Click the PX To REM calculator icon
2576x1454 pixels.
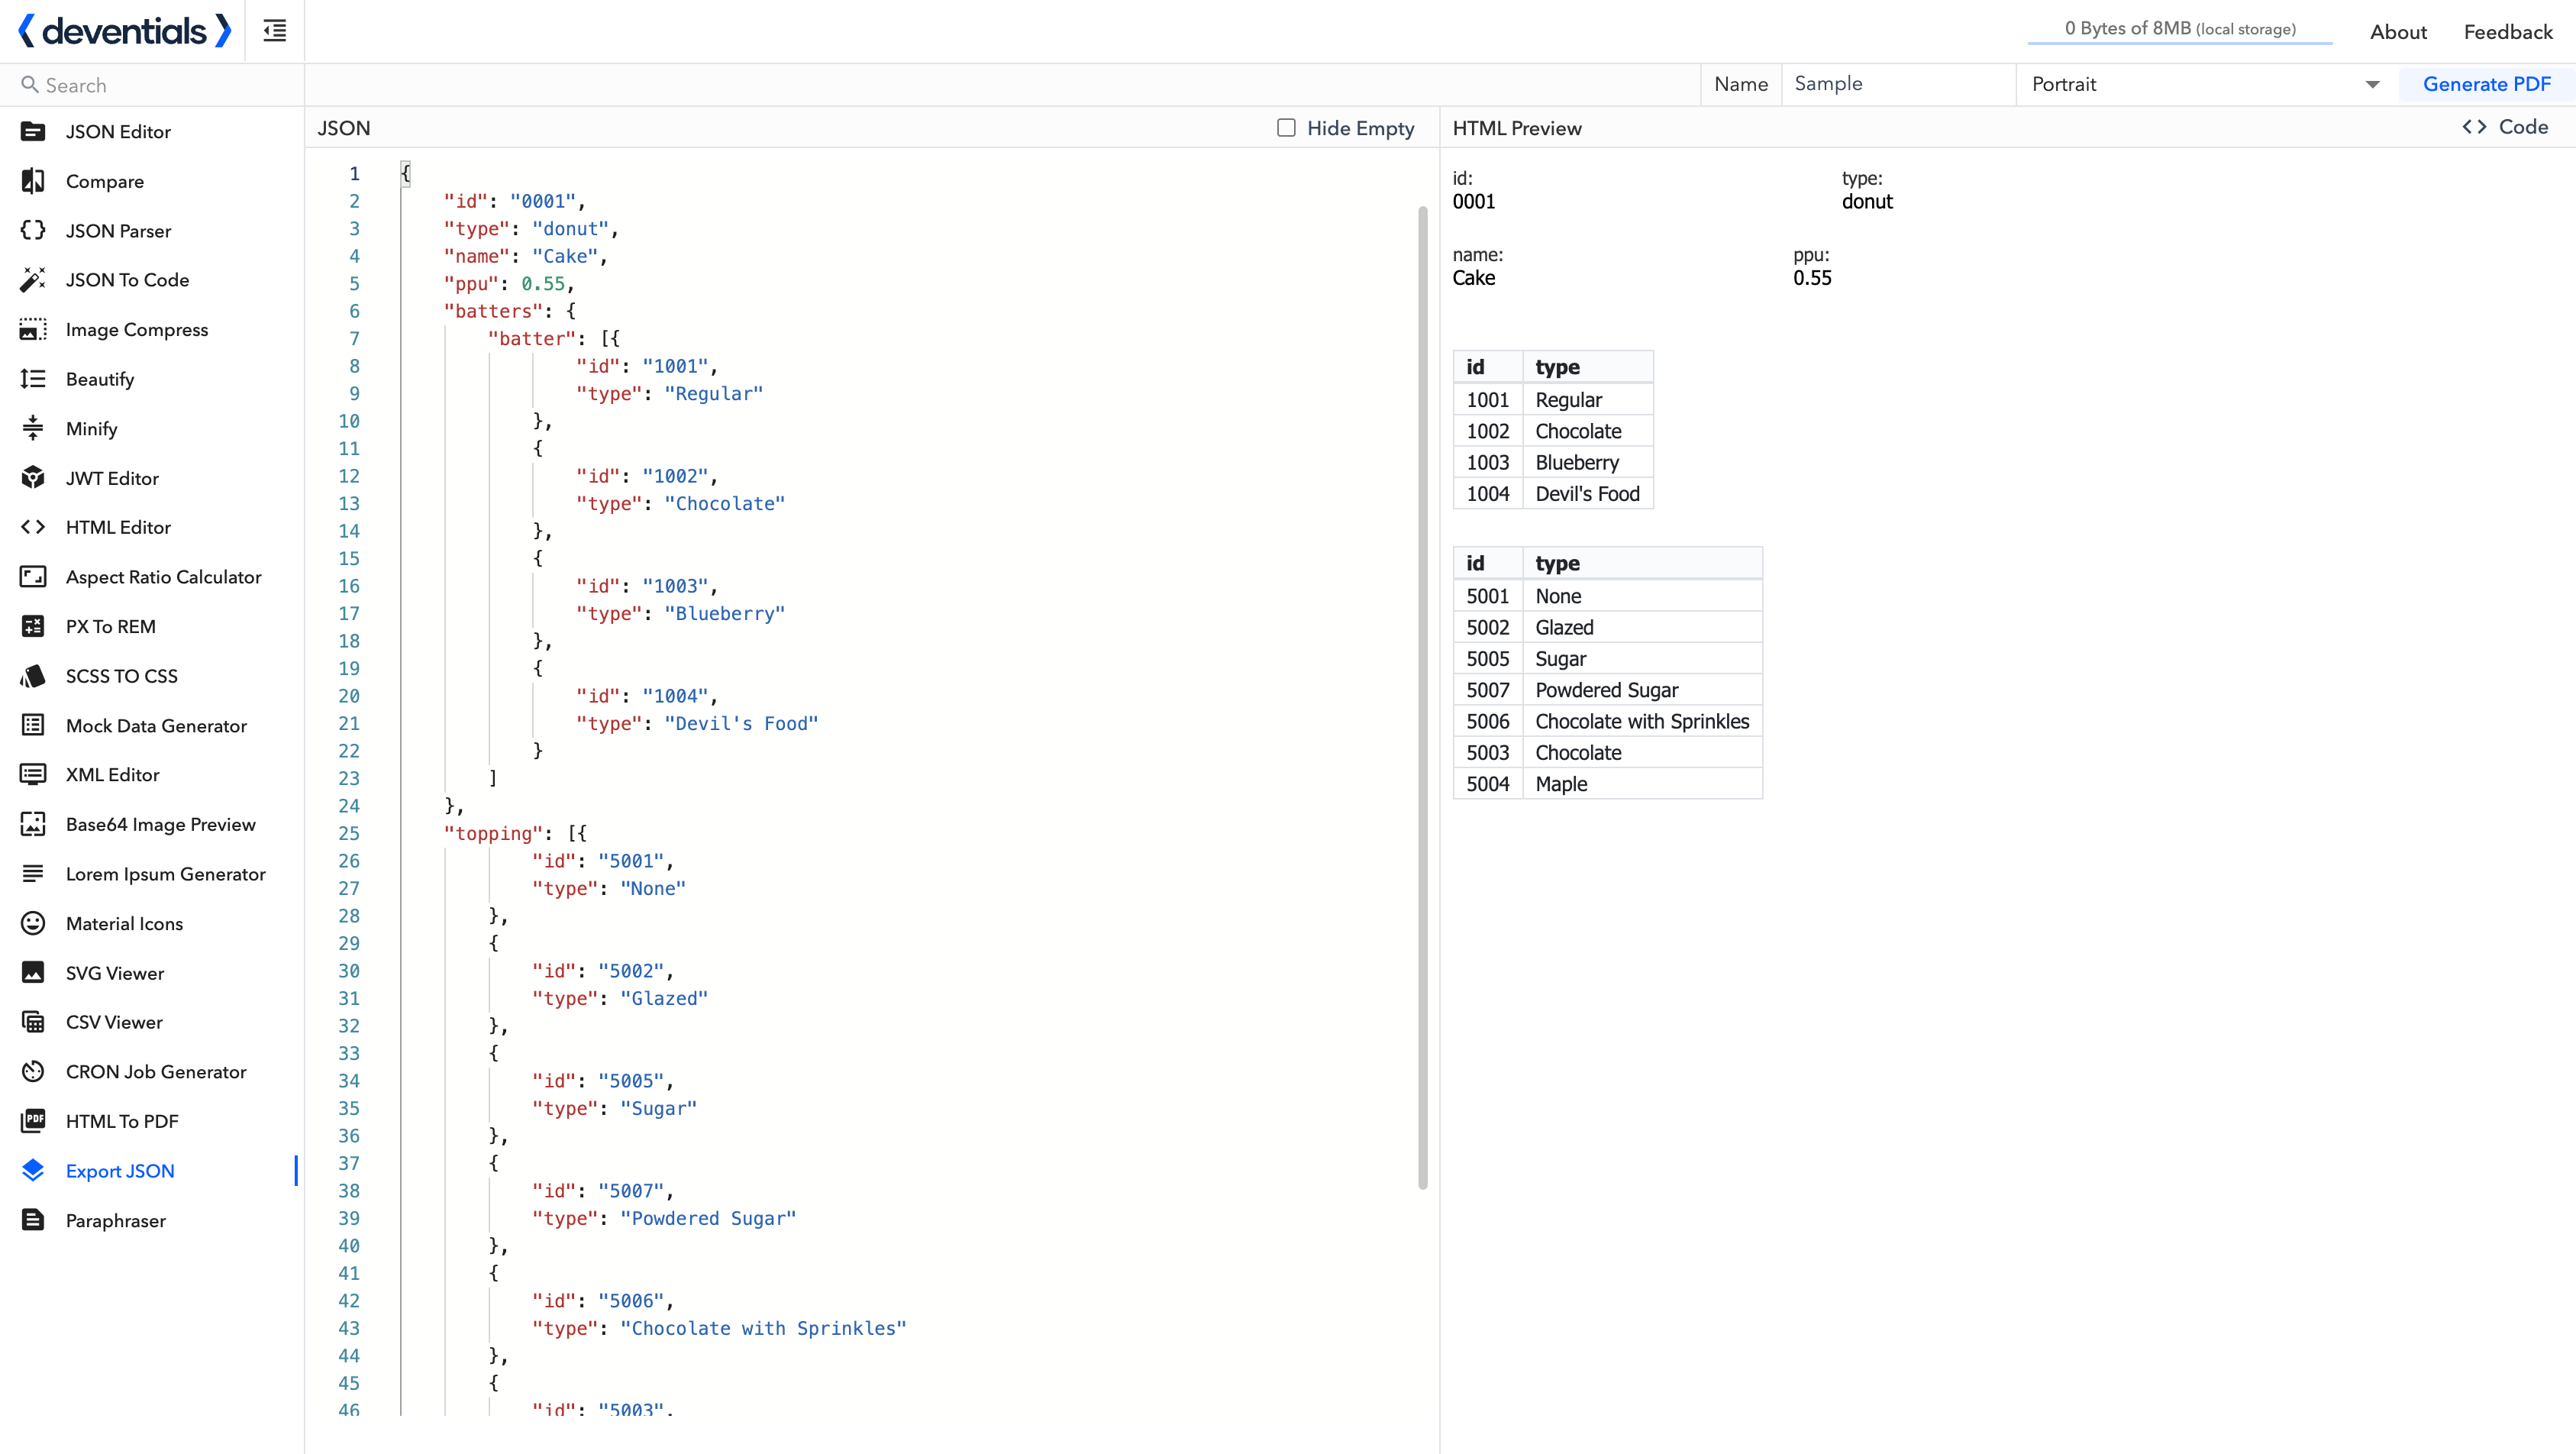coord(33,626)
